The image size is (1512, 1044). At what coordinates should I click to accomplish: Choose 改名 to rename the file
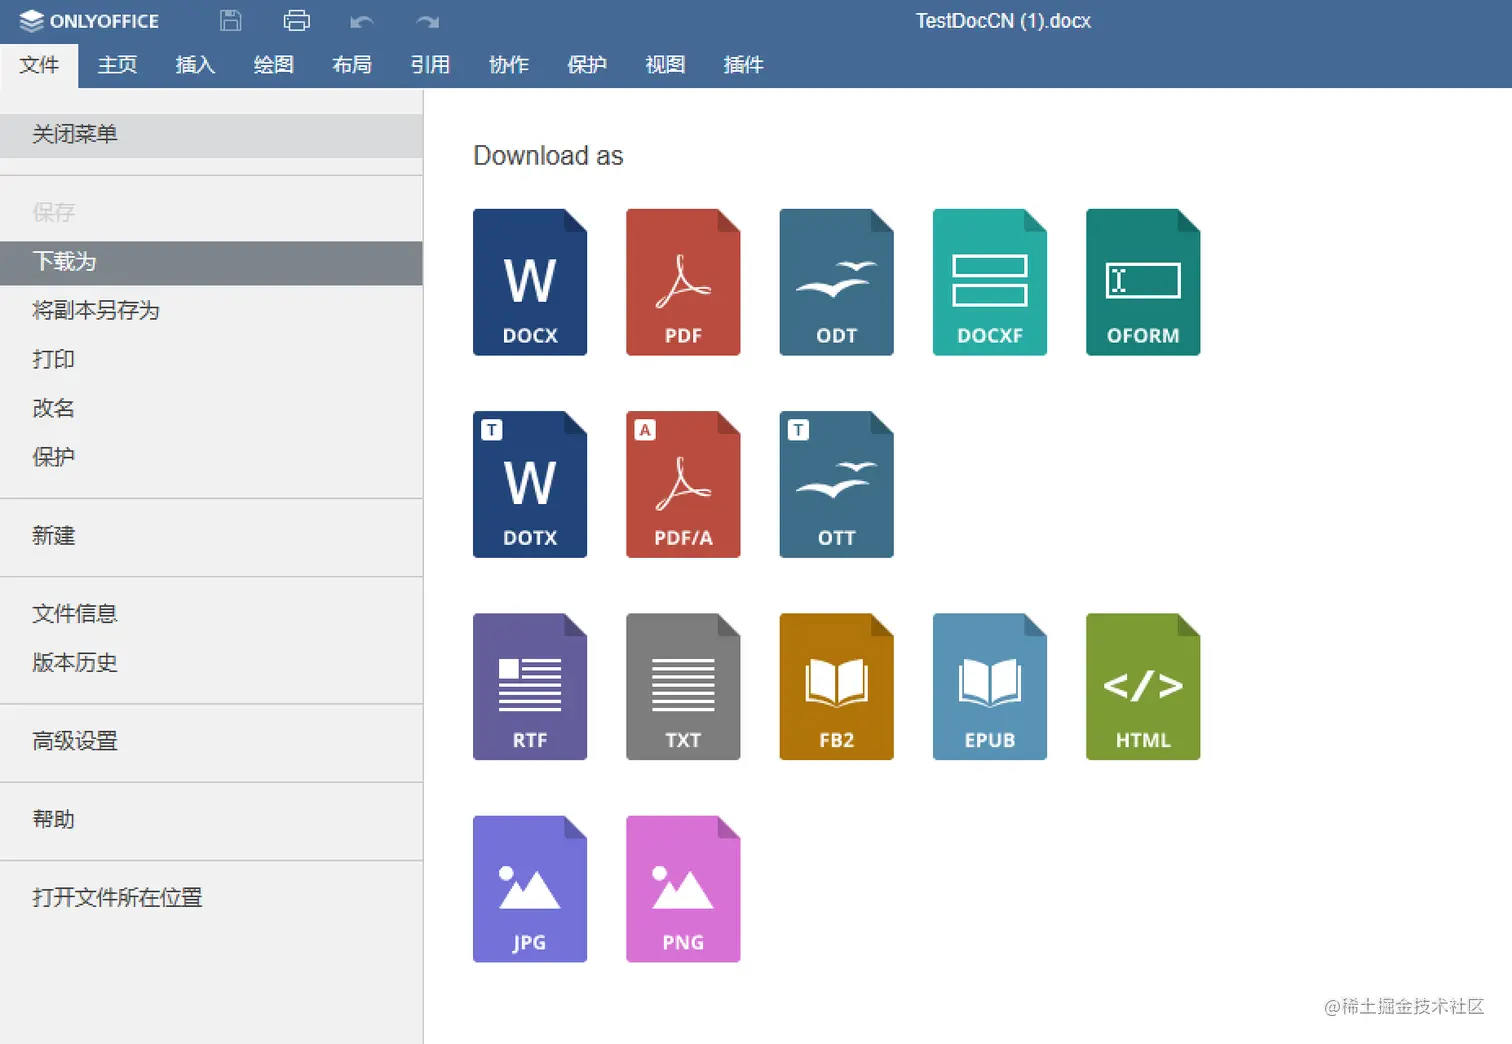[211, 409]
